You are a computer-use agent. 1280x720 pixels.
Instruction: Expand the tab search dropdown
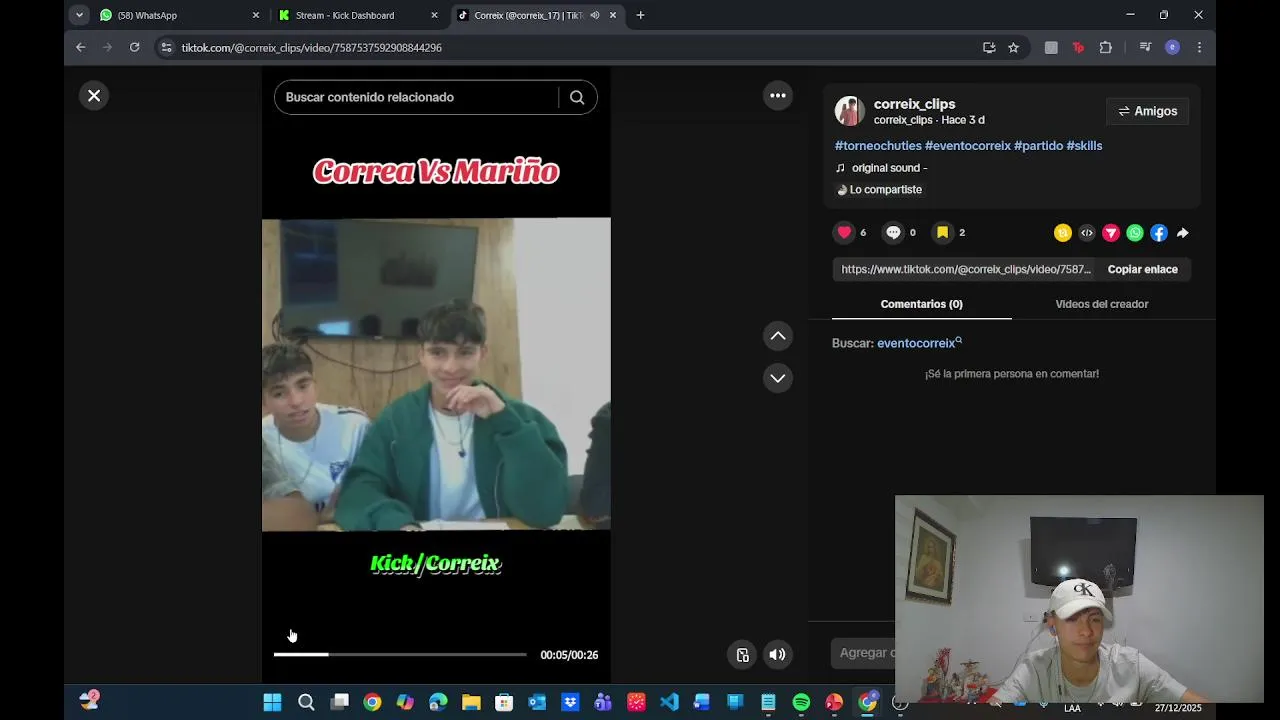pos(79,15)
